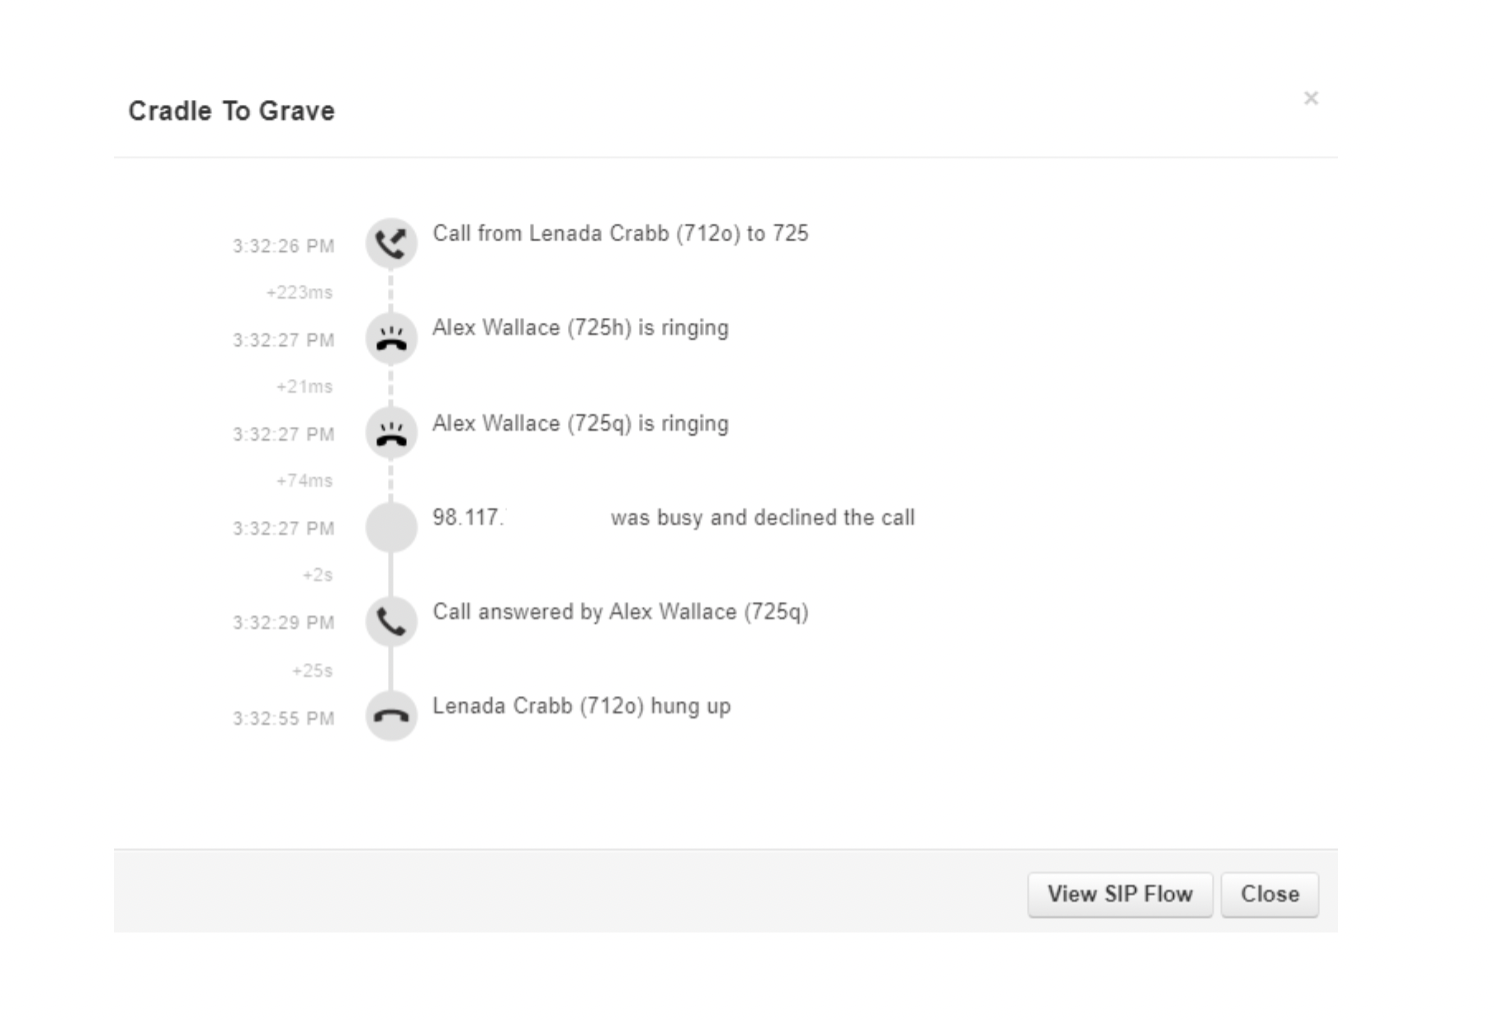Screen dimensions: 1494x1020
Task: Click the 'was busy and declined the call' text
Action: (762, 518)
